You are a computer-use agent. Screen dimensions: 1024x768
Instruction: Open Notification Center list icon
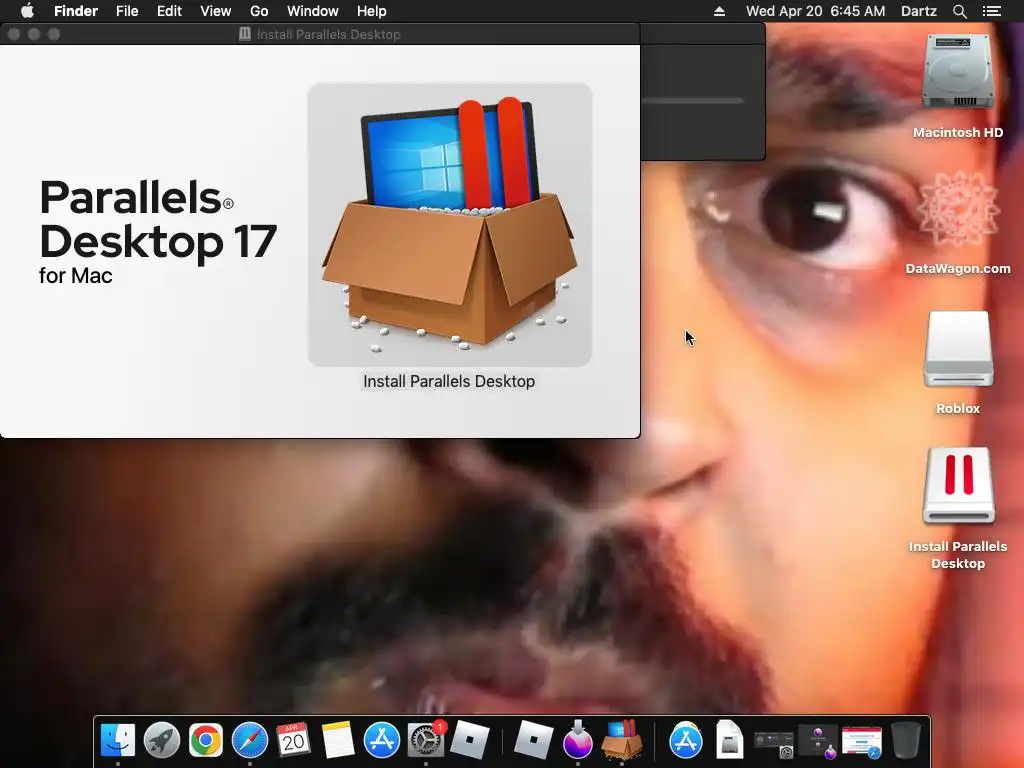pyautogui.click(x=991, y=11)
